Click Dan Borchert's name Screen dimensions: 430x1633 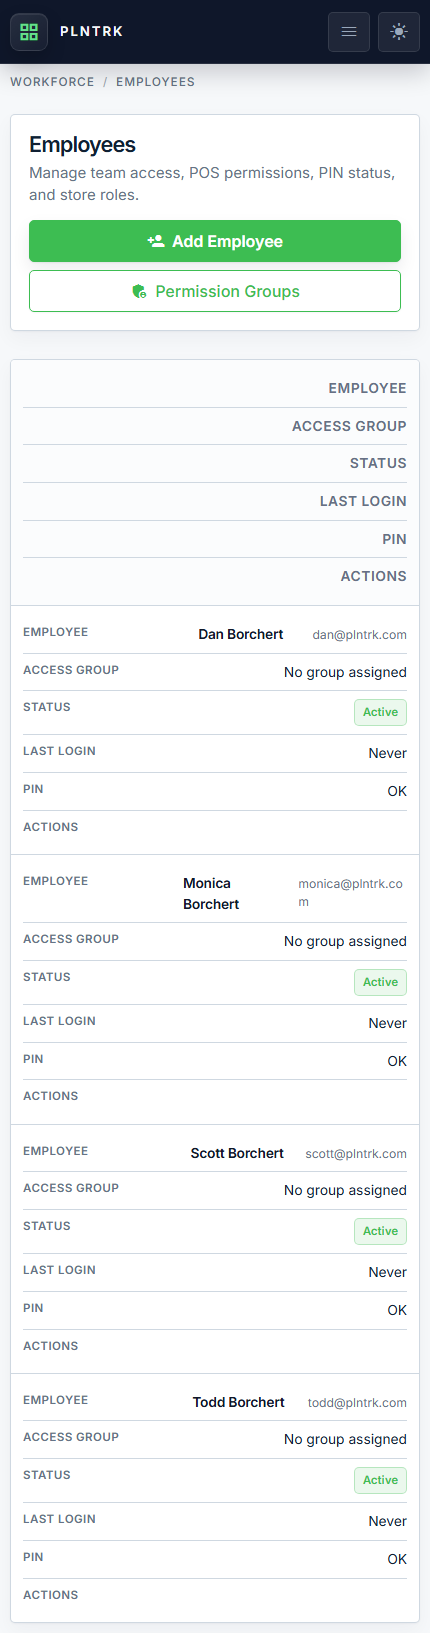(x=241, y=634)
